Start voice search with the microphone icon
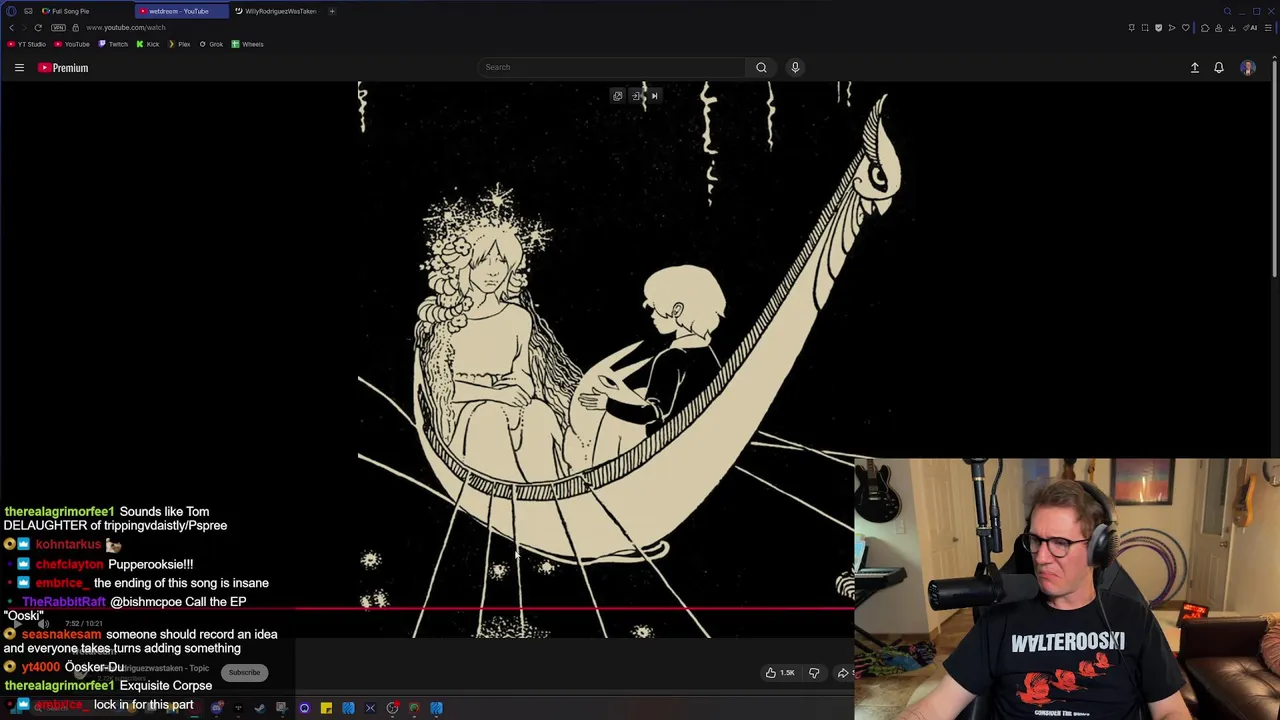1280x720 pixels. tap(795, 67)
